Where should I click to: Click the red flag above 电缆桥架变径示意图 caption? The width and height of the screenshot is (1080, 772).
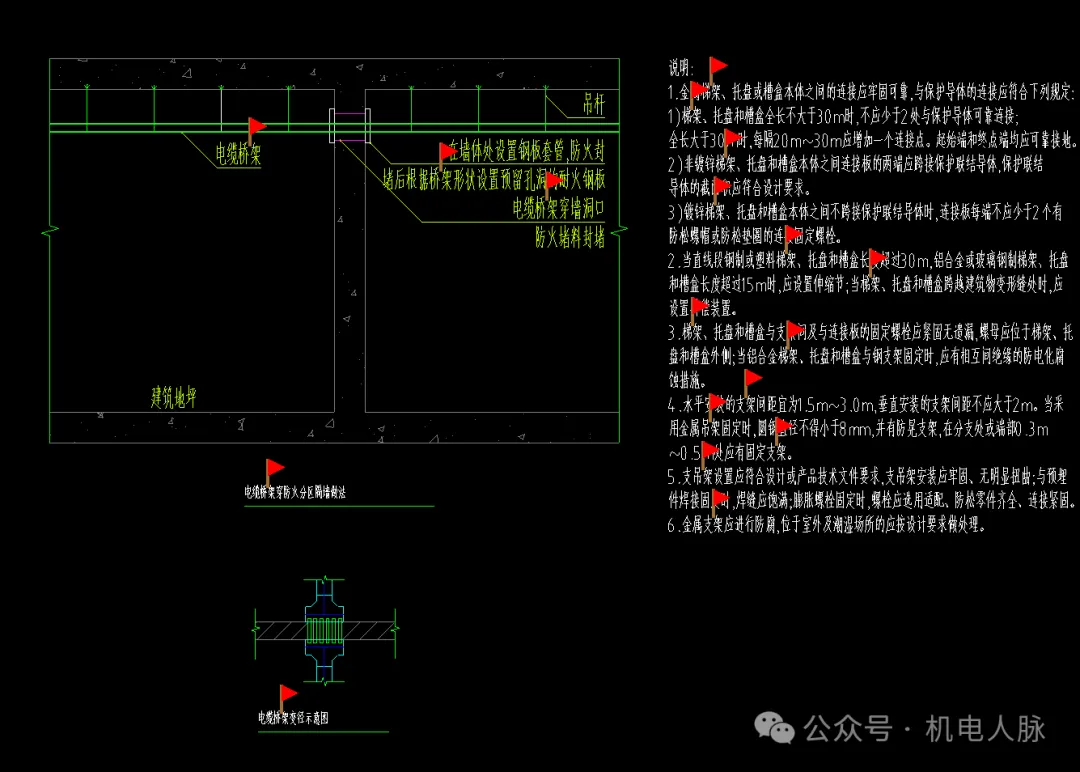tap(287, 693)
